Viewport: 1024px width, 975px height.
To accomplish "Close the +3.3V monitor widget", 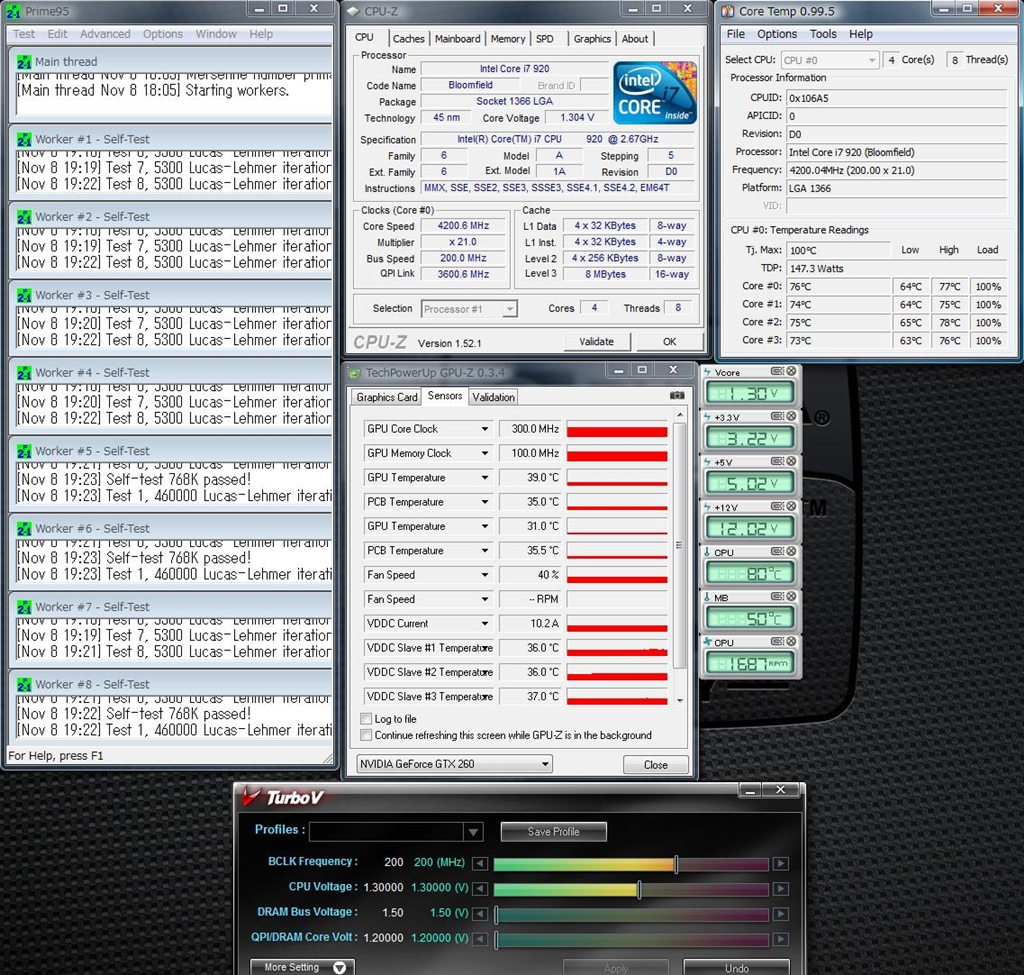I will pos(791,416).
